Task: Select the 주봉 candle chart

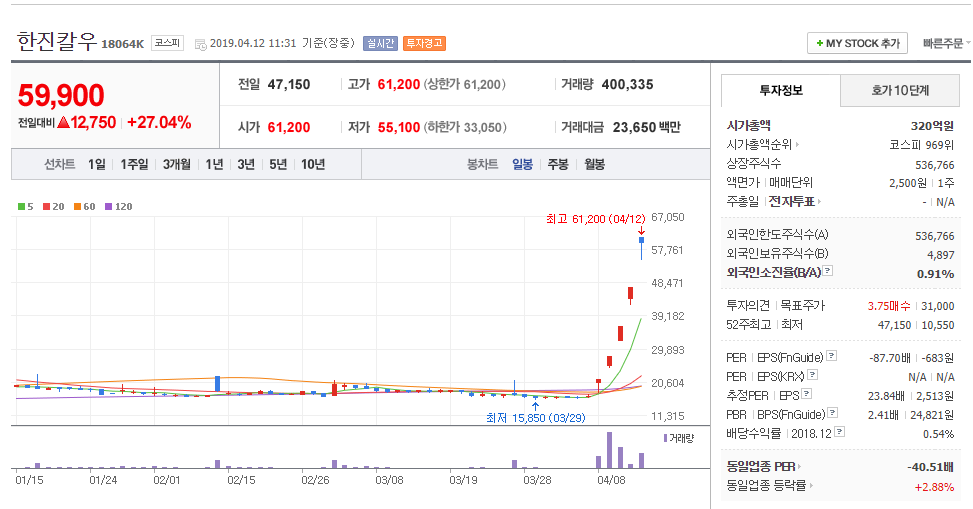Action: click(558, 164)
